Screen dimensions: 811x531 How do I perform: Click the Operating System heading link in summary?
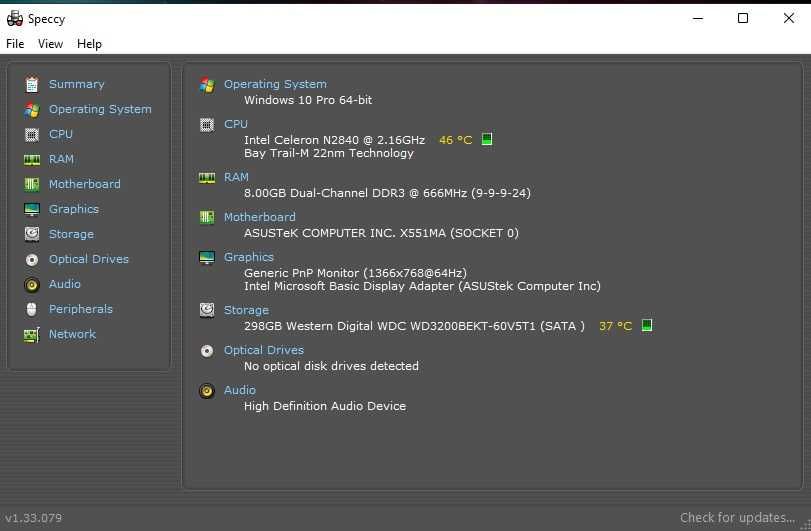275,84
